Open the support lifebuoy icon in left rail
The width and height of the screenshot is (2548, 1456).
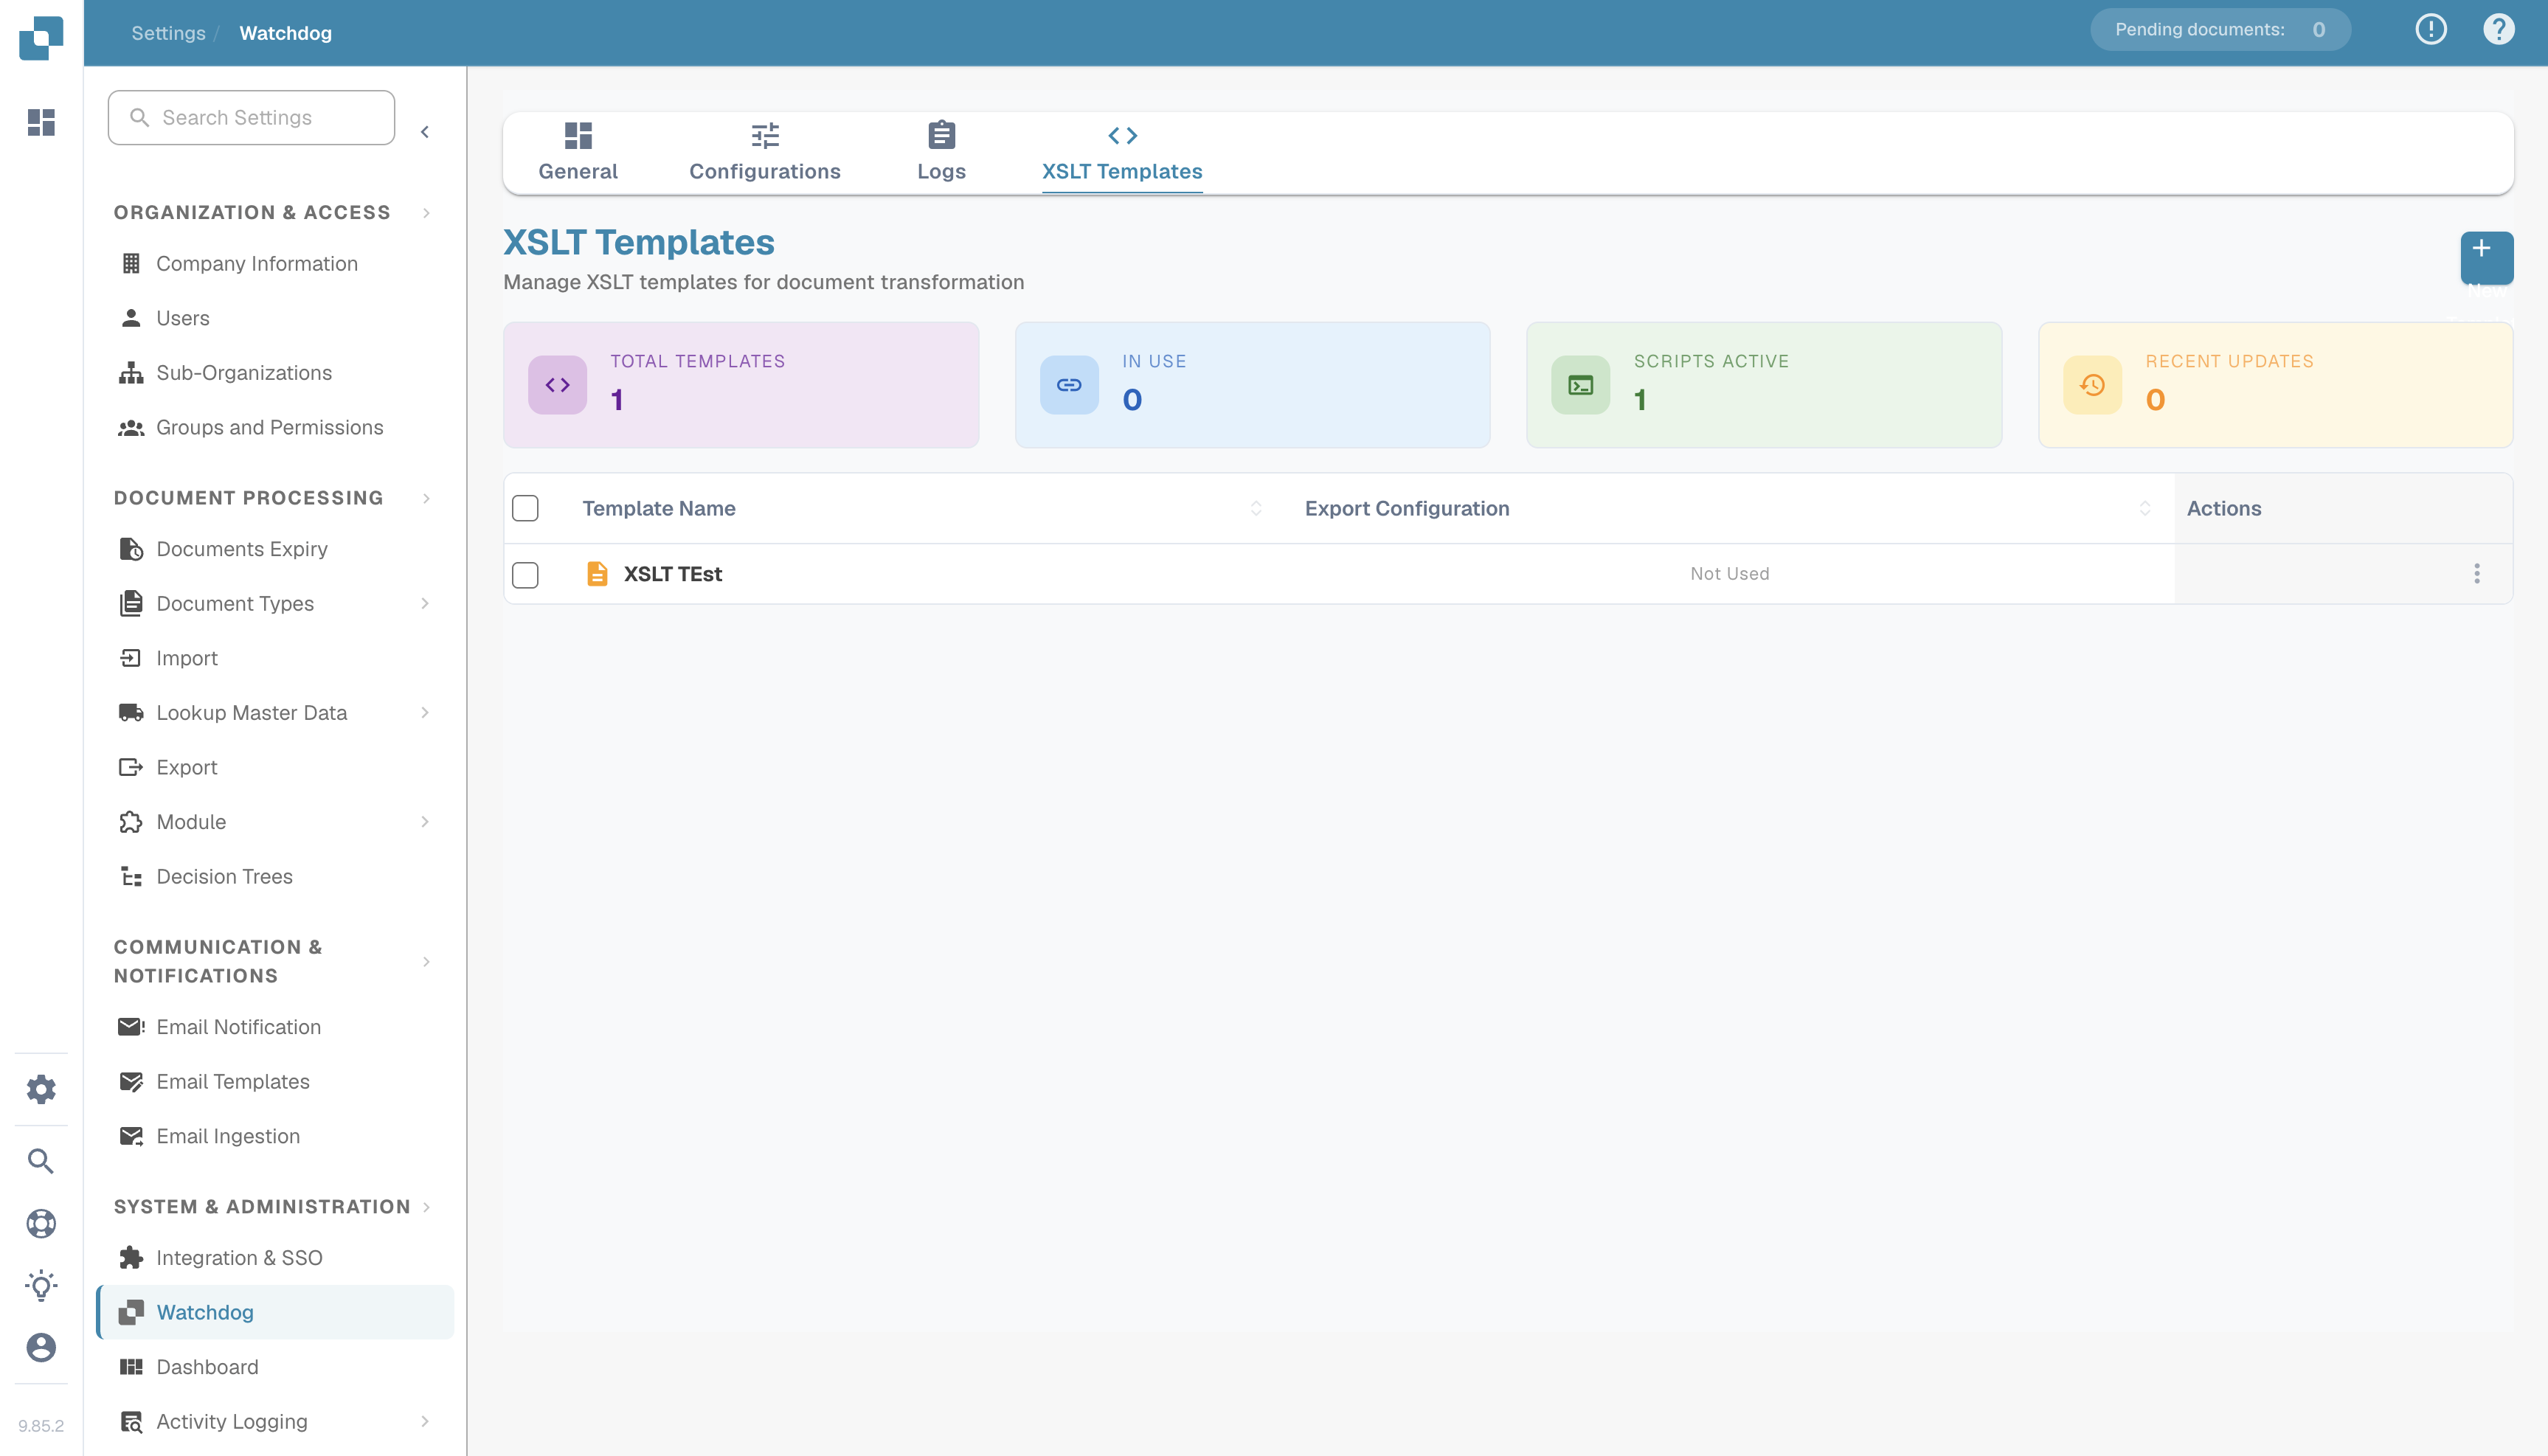(x=41, y=1223)
